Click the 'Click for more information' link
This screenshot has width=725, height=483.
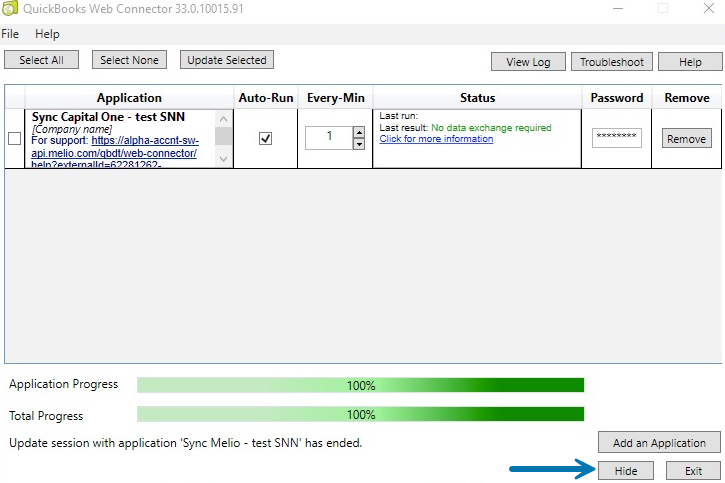(x=436, y=139)
